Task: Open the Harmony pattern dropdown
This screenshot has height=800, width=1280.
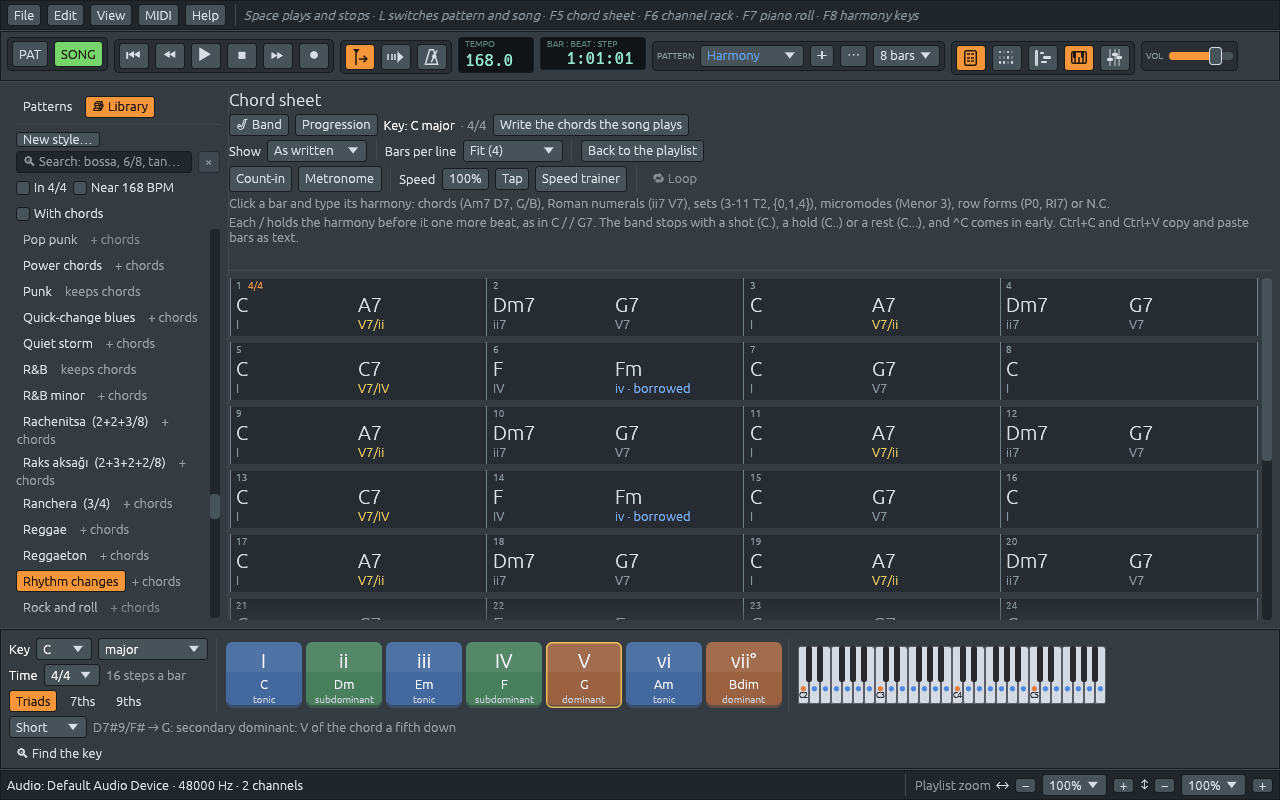Action: [x=751, y=56]
